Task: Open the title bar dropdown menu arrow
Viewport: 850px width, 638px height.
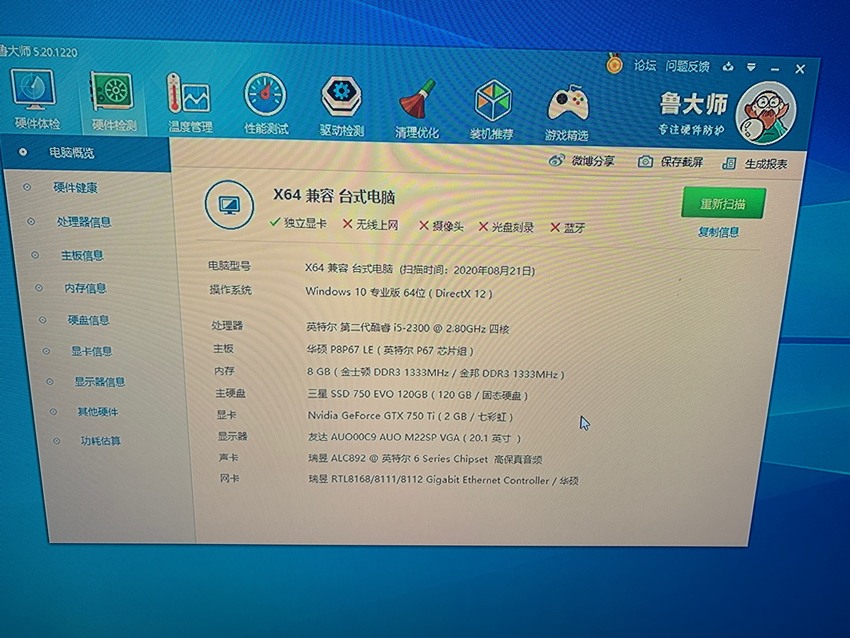Action: (751, 68)
